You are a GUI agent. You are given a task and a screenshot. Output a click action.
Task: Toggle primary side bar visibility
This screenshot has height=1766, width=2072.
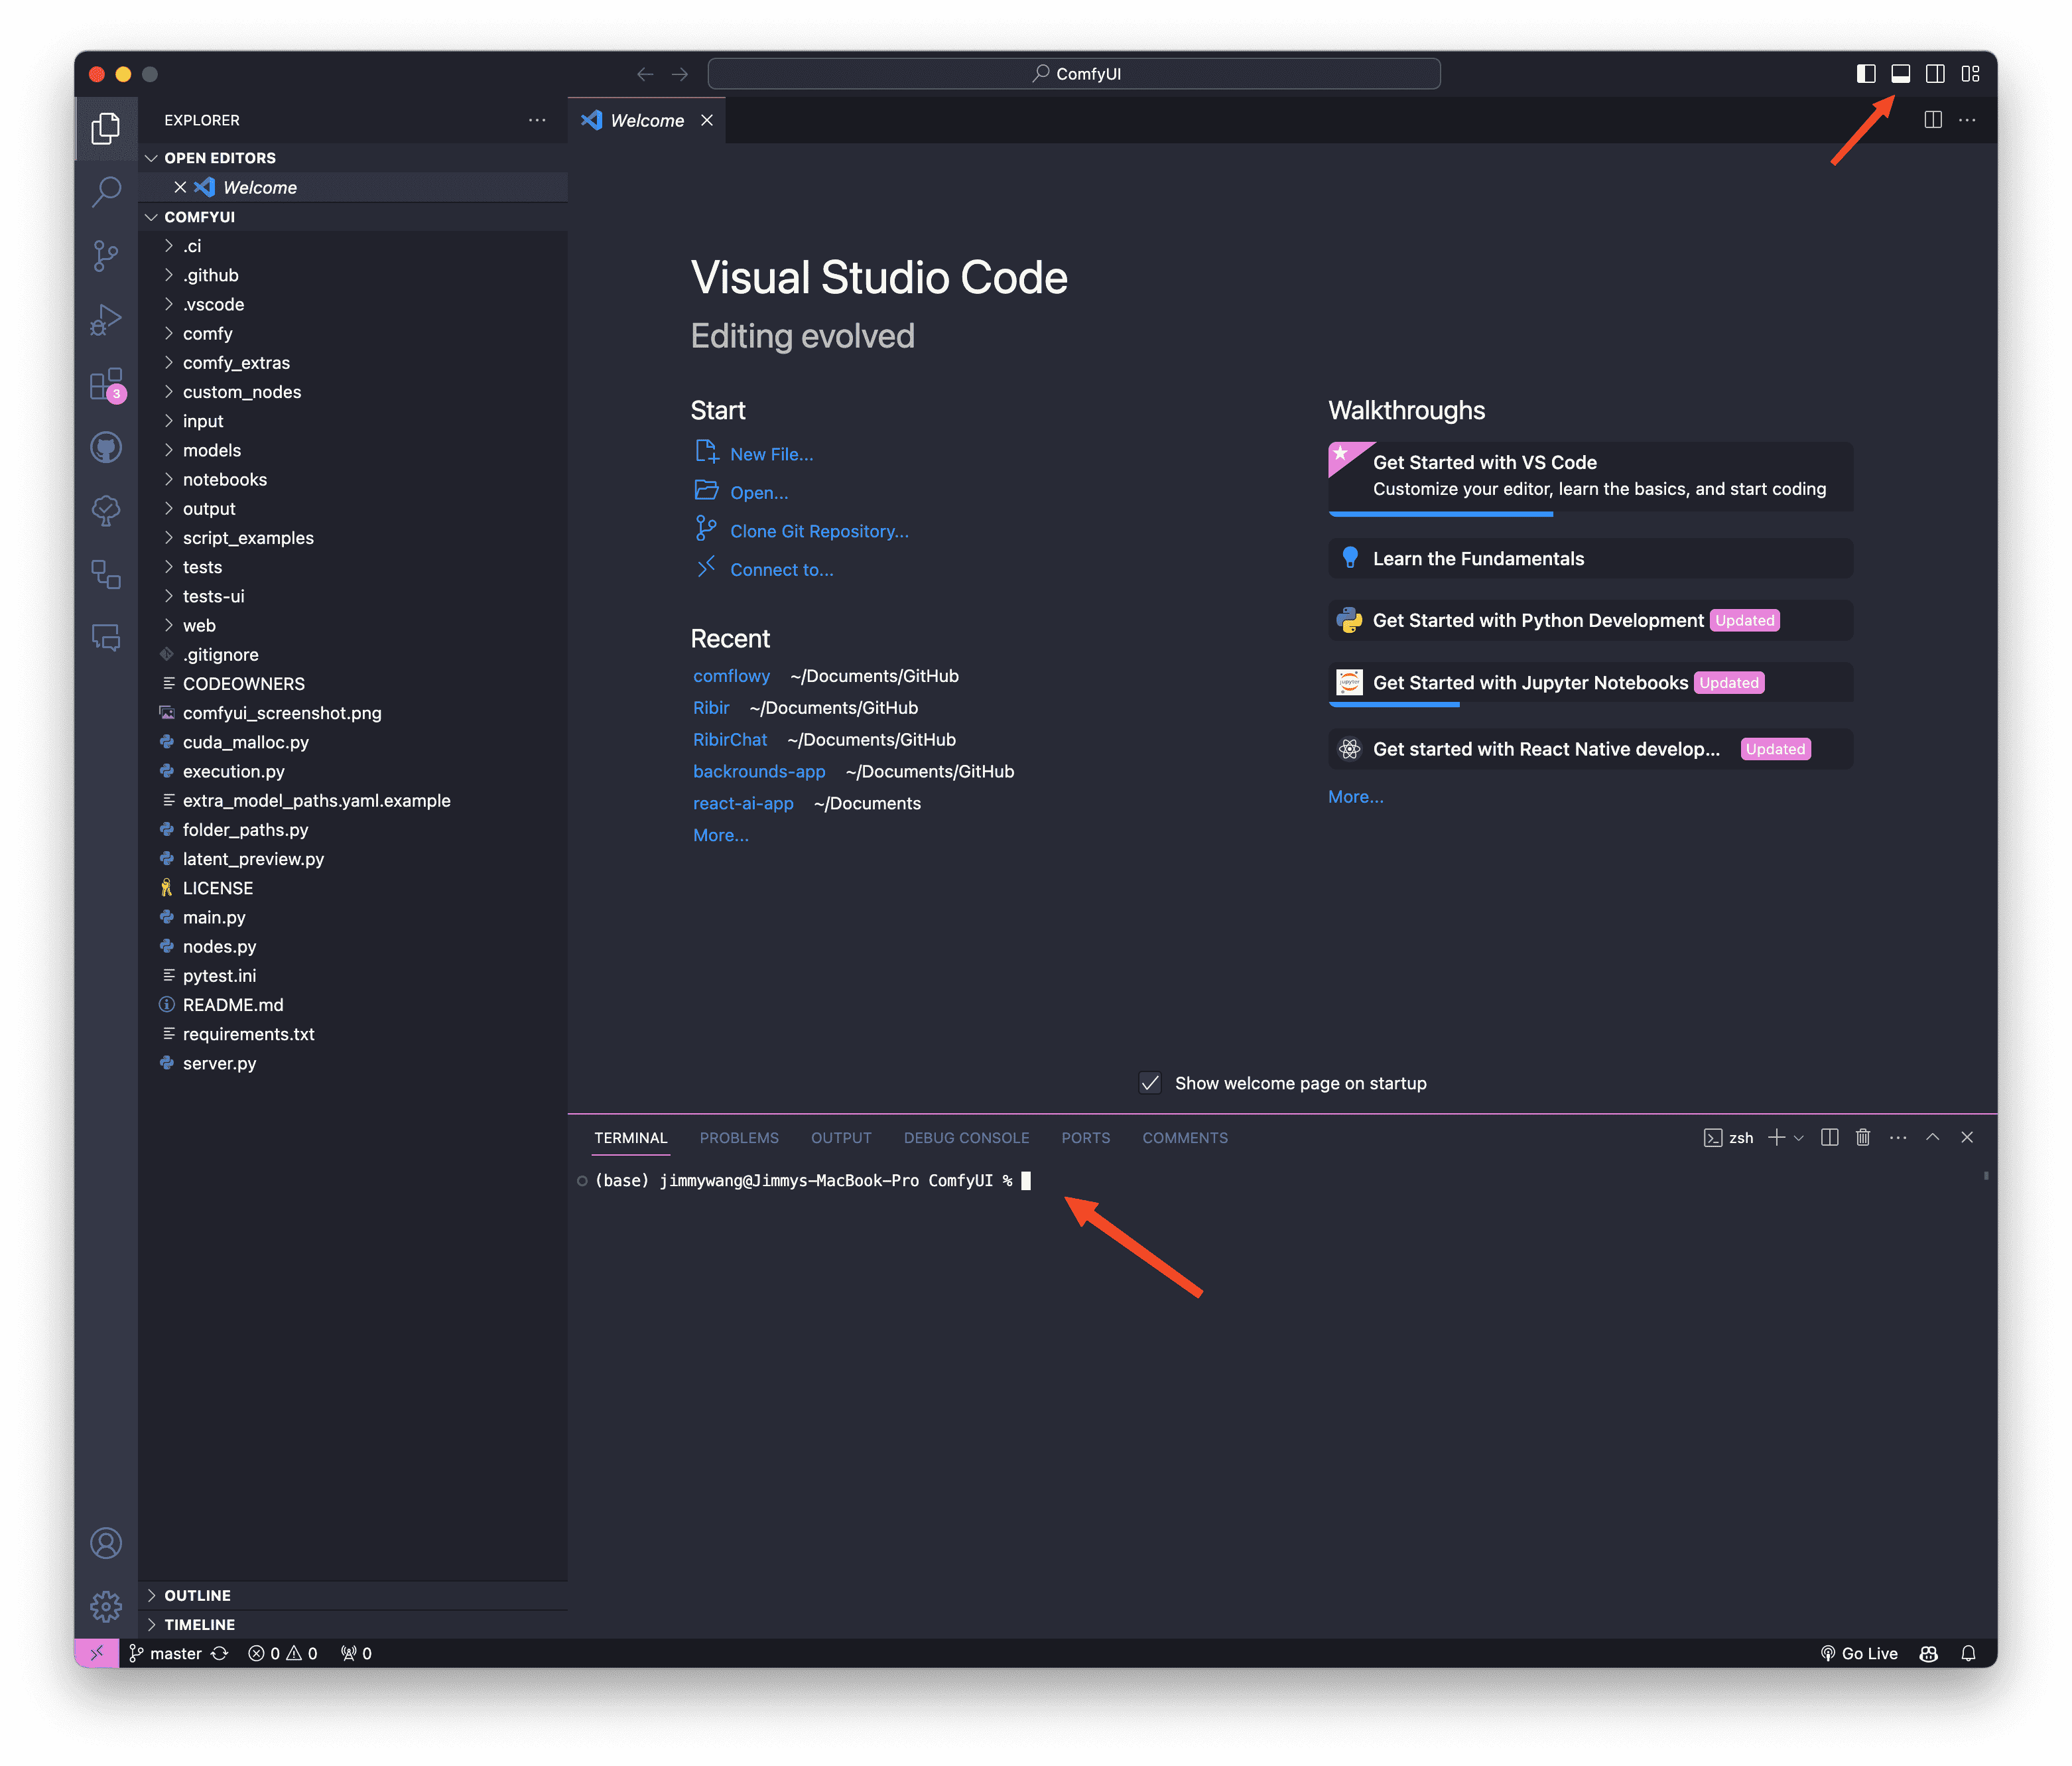coord(1865,74)
